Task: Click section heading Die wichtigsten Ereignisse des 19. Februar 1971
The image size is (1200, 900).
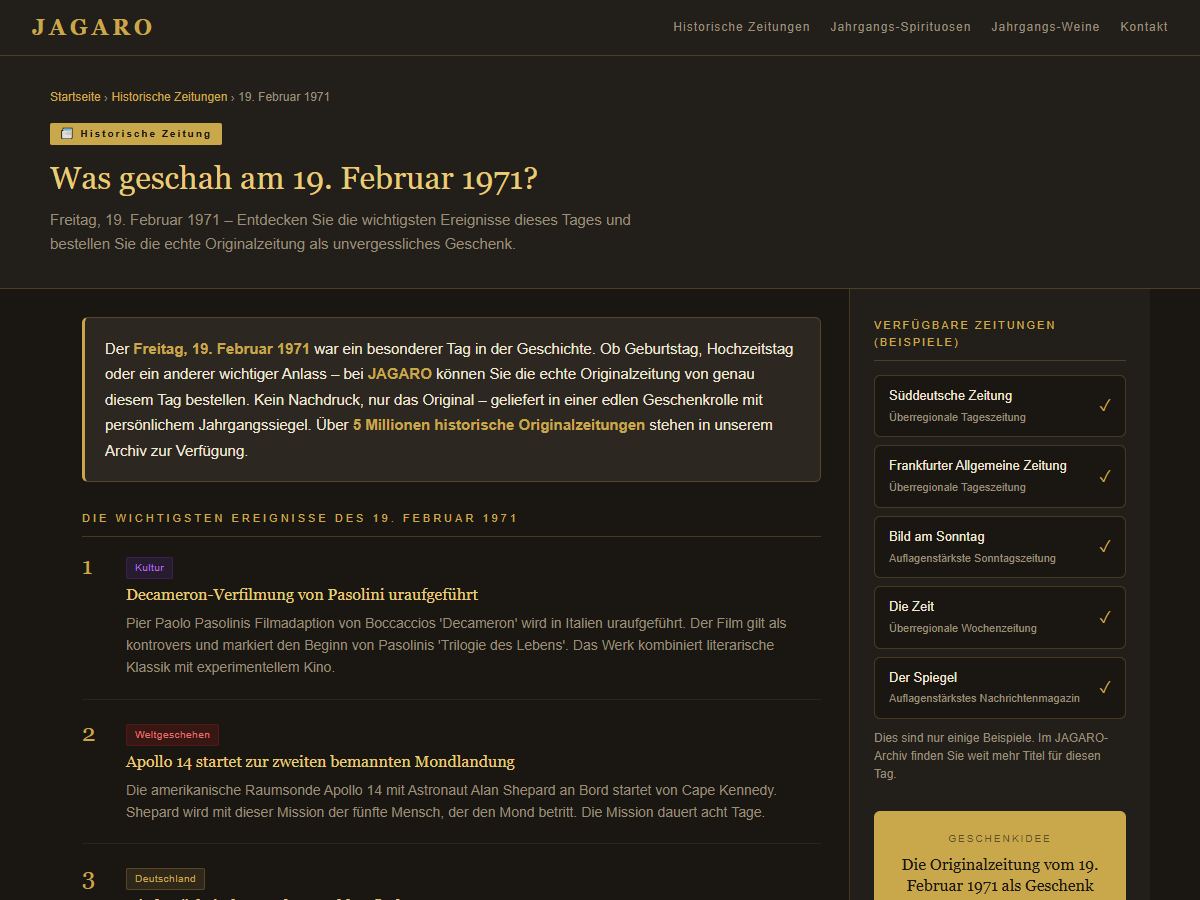Action: point(300,518)
